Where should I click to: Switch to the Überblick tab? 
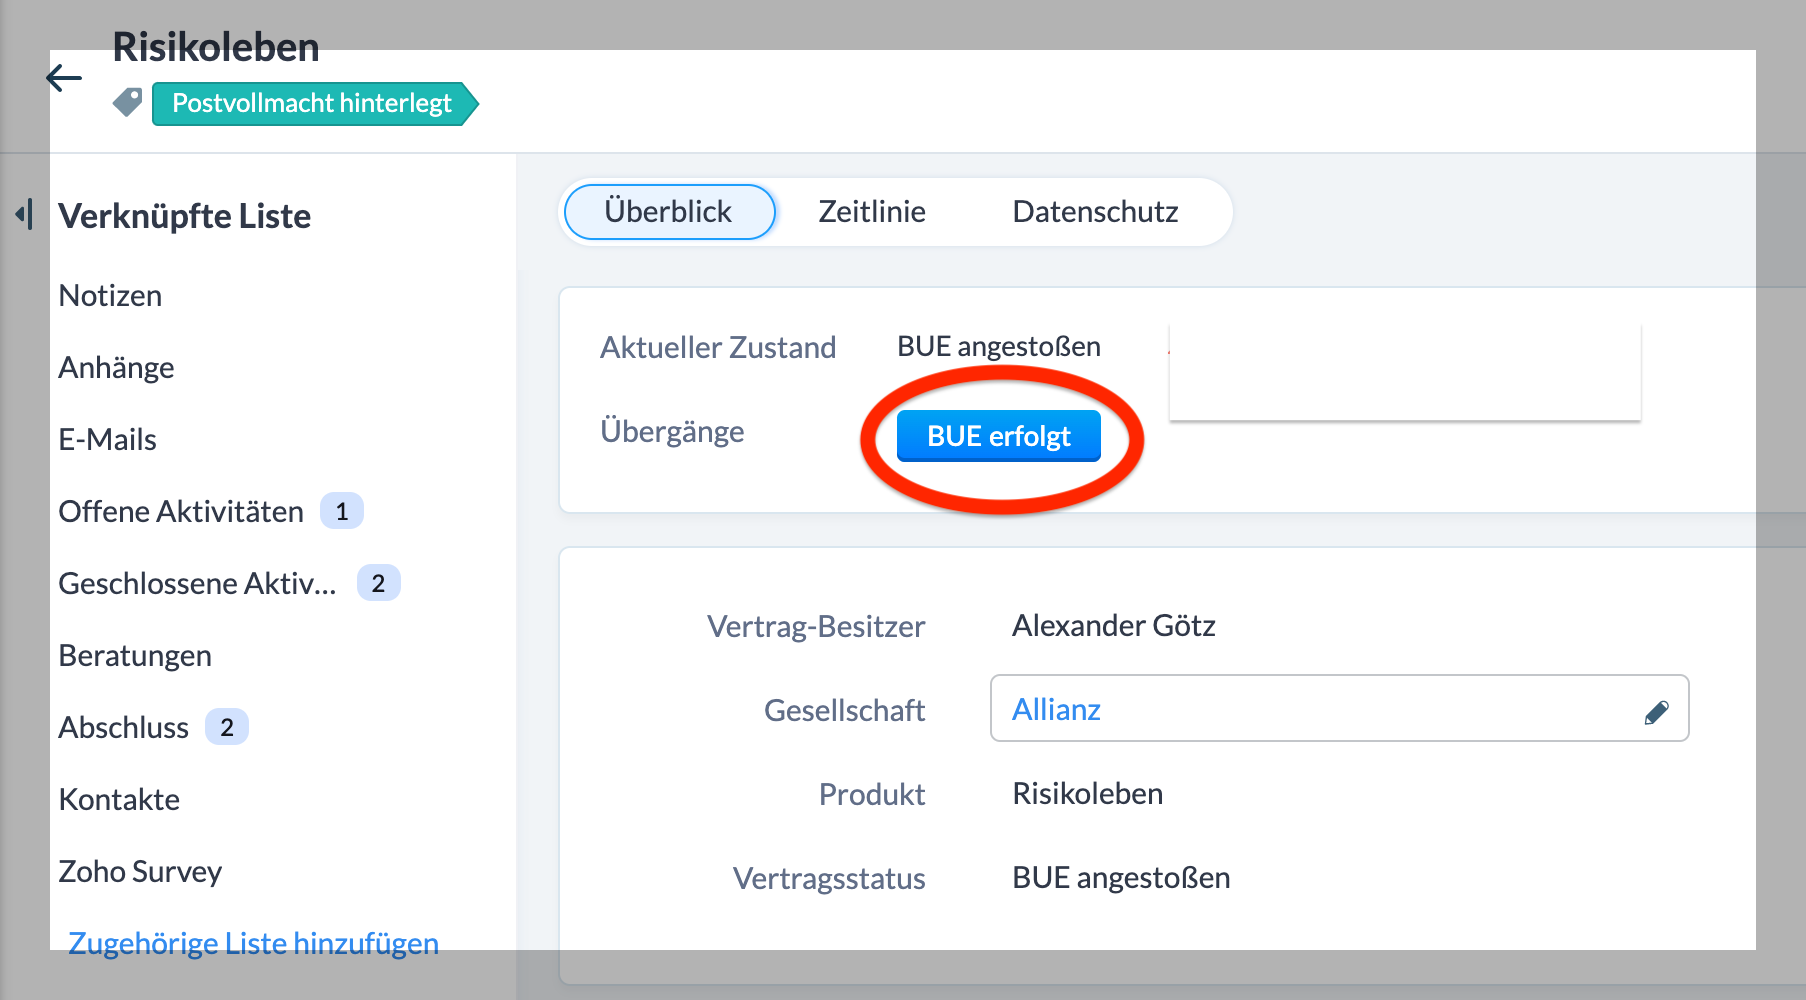[x=669, y=212]
